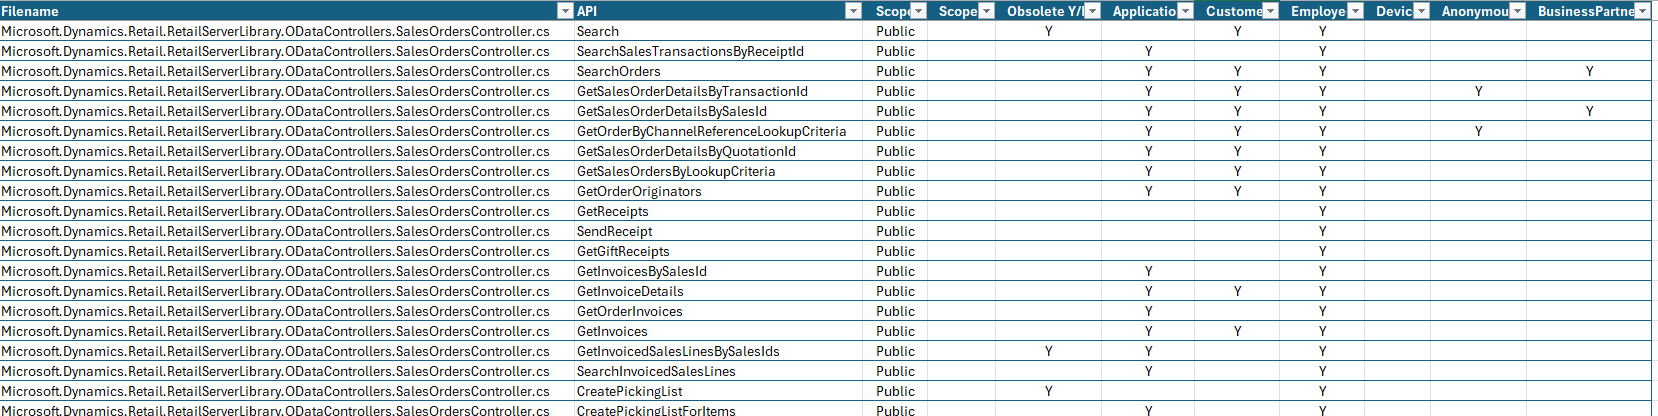Select the 'GetSalesOrdersByLookupCriteria' cell
Image resolution: width=1658 pixels, height=416 pixels.
click(718, 171)
